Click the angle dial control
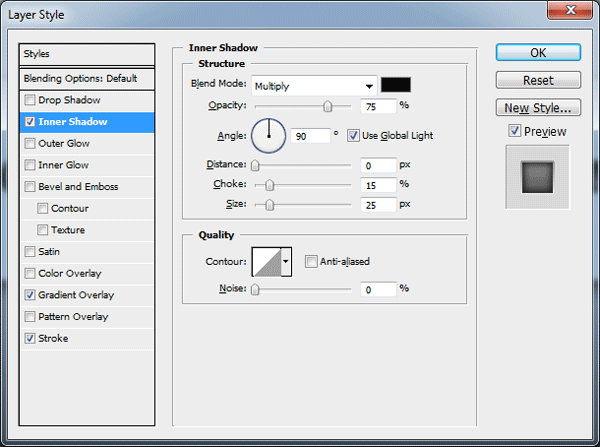The height and width of the screenshot is (447, 600). pos(268,136)
